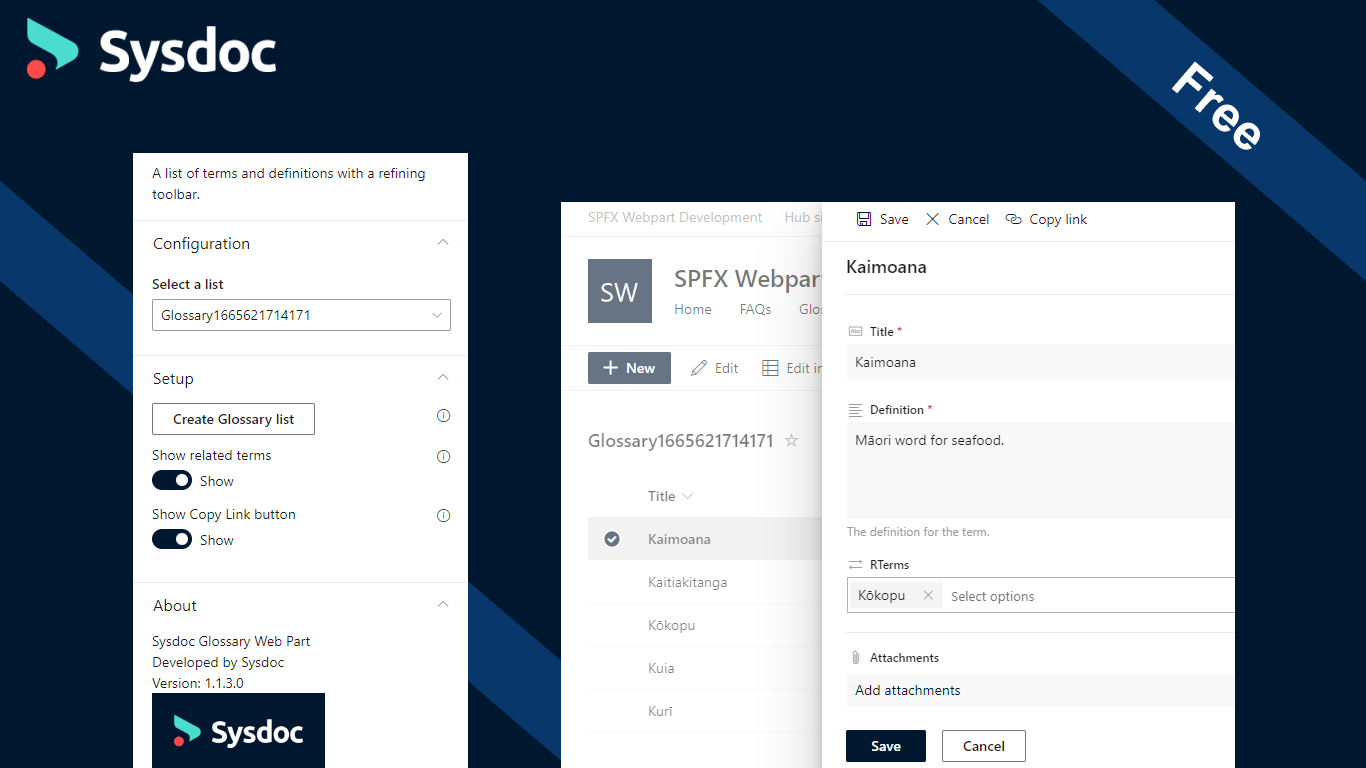The height and width of the screenshot is (768, 1366).
Task: Collapse the Setup section
Action: [444, 377]
